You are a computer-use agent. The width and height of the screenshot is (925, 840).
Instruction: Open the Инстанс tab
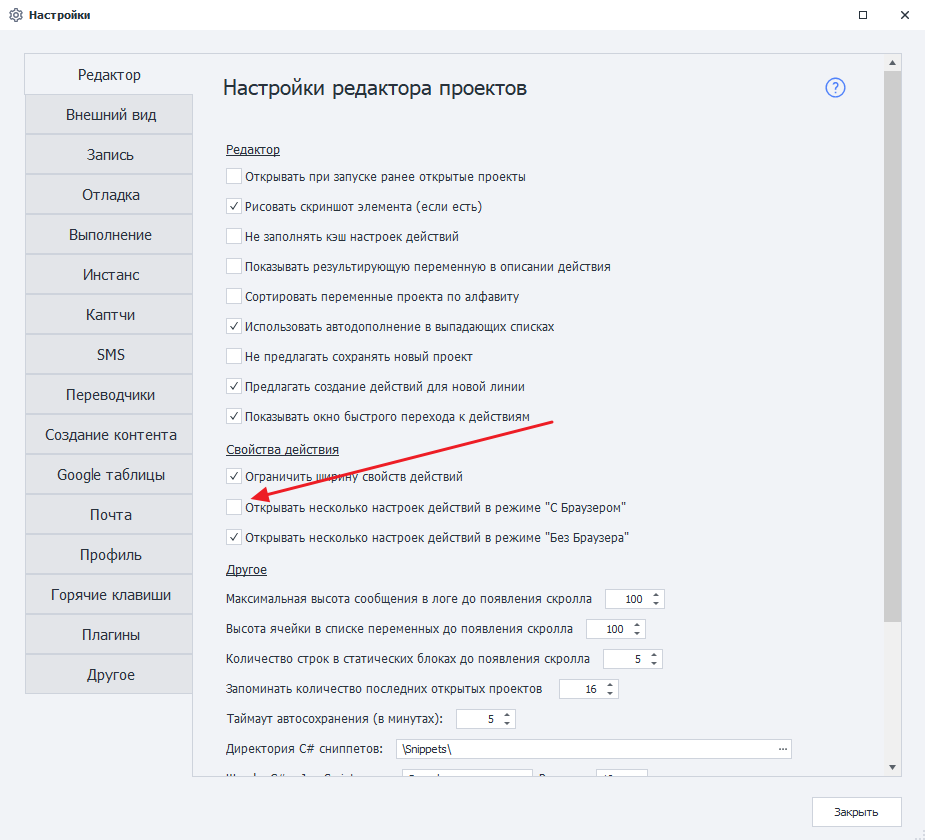tap(109, 275)
